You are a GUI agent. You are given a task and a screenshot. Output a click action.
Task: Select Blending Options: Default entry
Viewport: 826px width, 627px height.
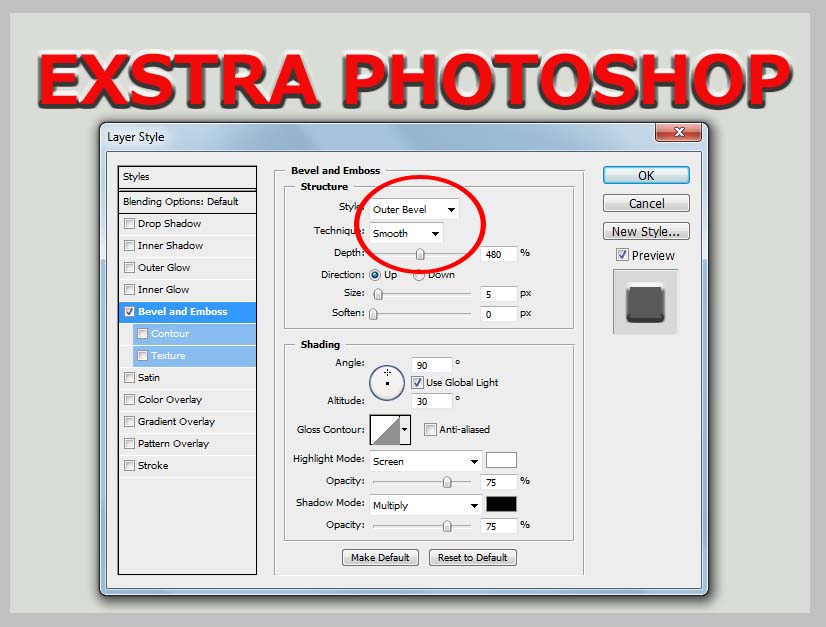tap(188, 202)
